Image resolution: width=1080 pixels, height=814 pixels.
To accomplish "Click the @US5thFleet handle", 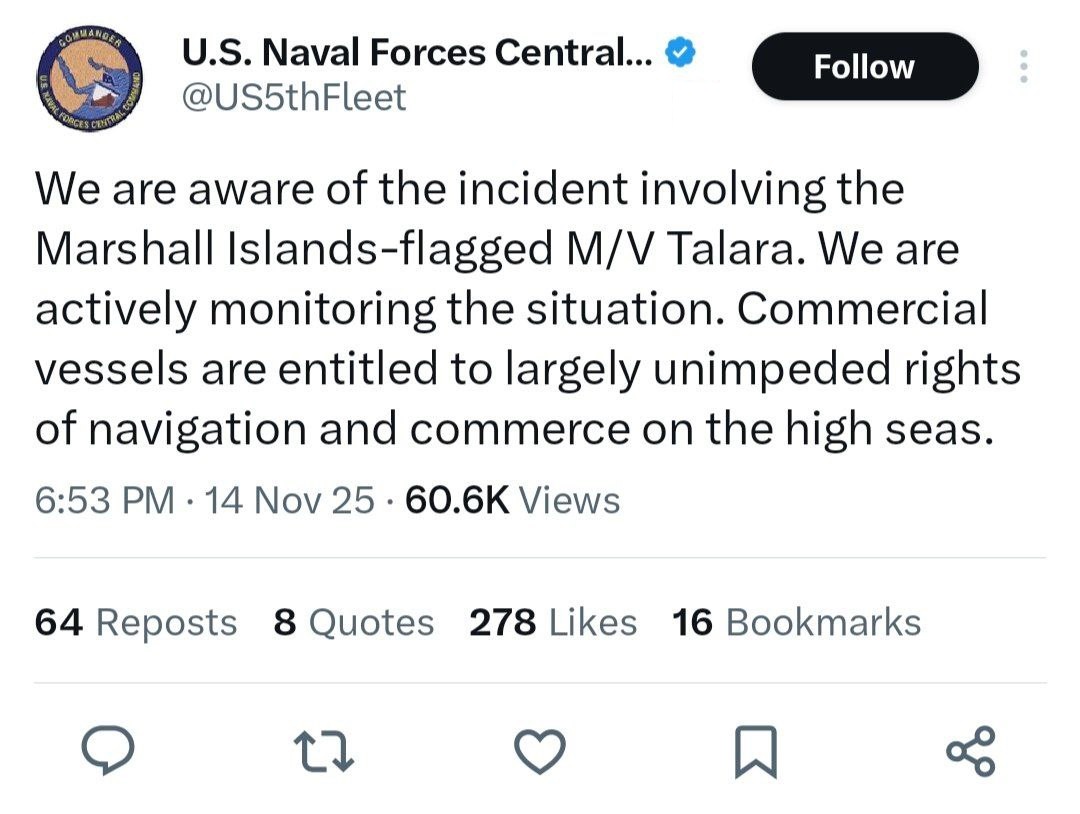I will pos(294,97).
